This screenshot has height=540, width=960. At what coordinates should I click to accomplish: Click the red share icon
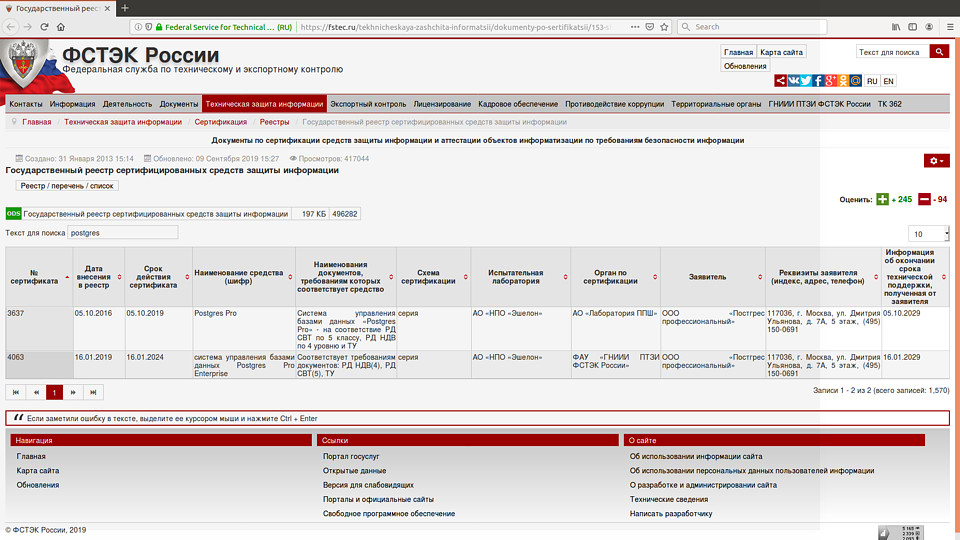781,81
